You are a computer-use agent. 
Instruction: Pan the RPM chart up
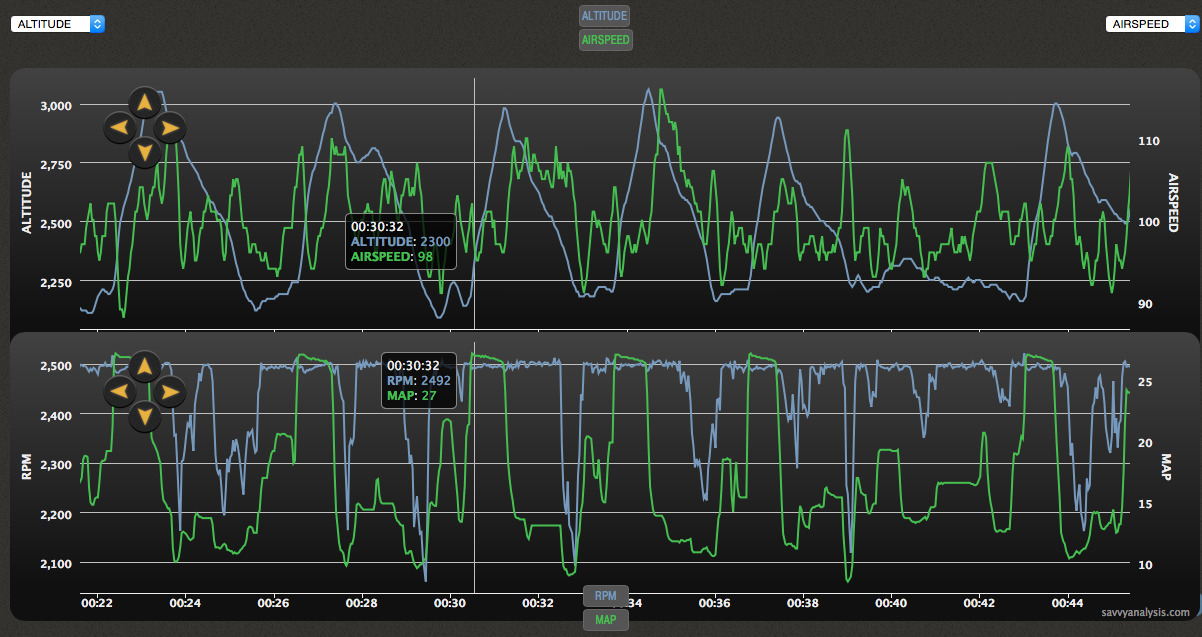[144, 366]
